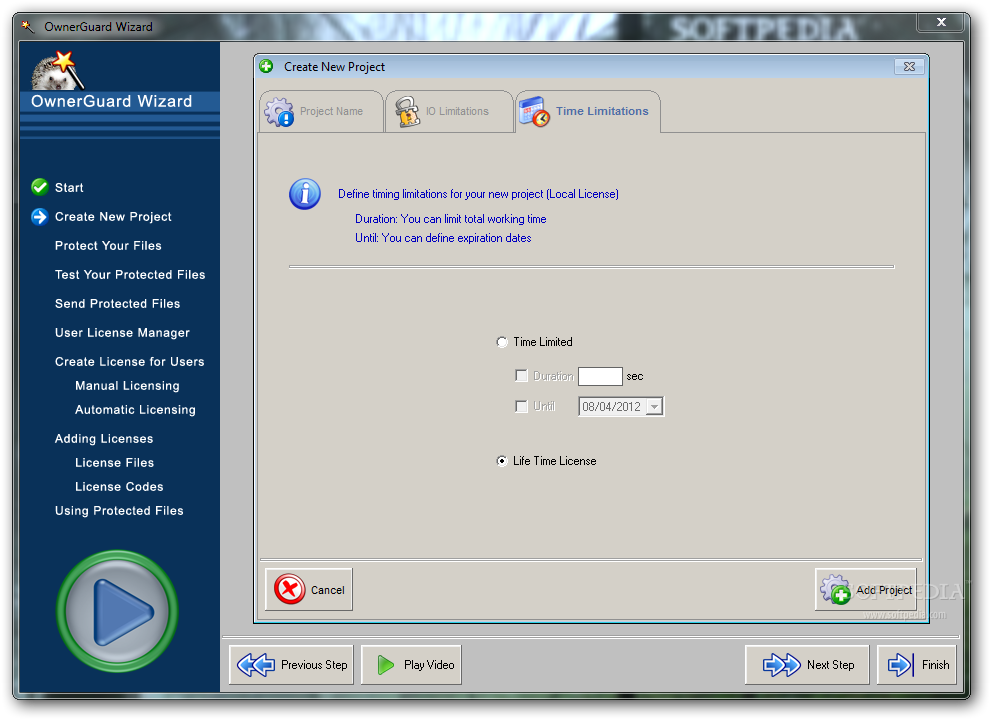Click the double right arrow Next Step icon

782,665
